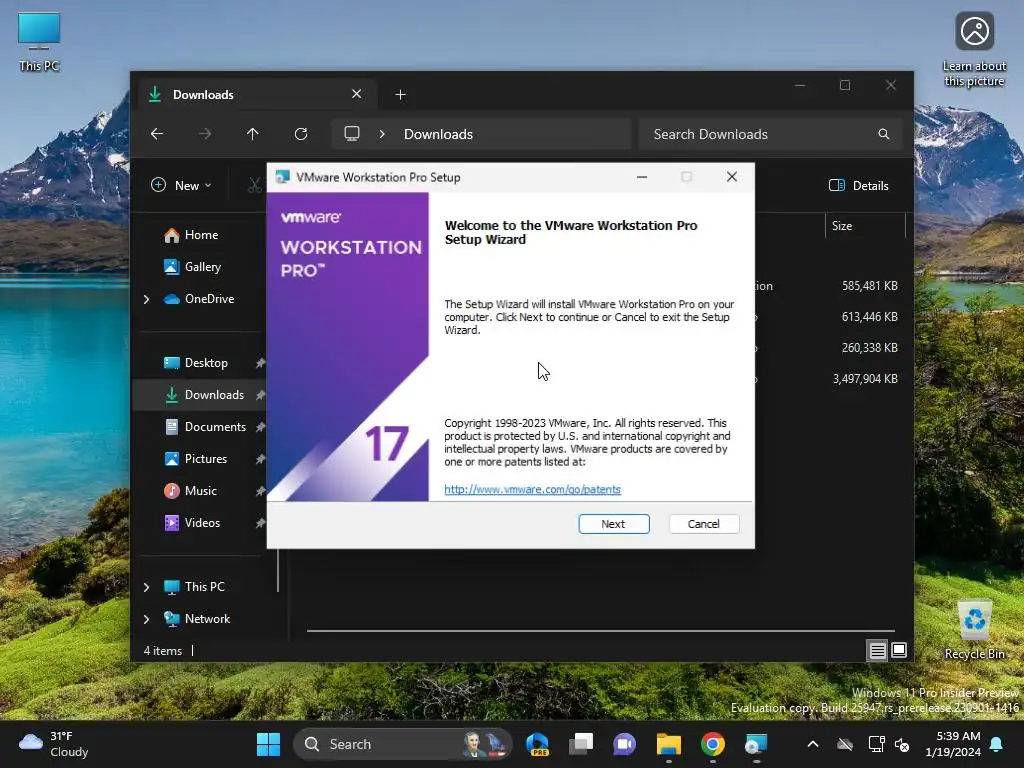
Task: Expand the Network tree node
Action: pos(146,619)
